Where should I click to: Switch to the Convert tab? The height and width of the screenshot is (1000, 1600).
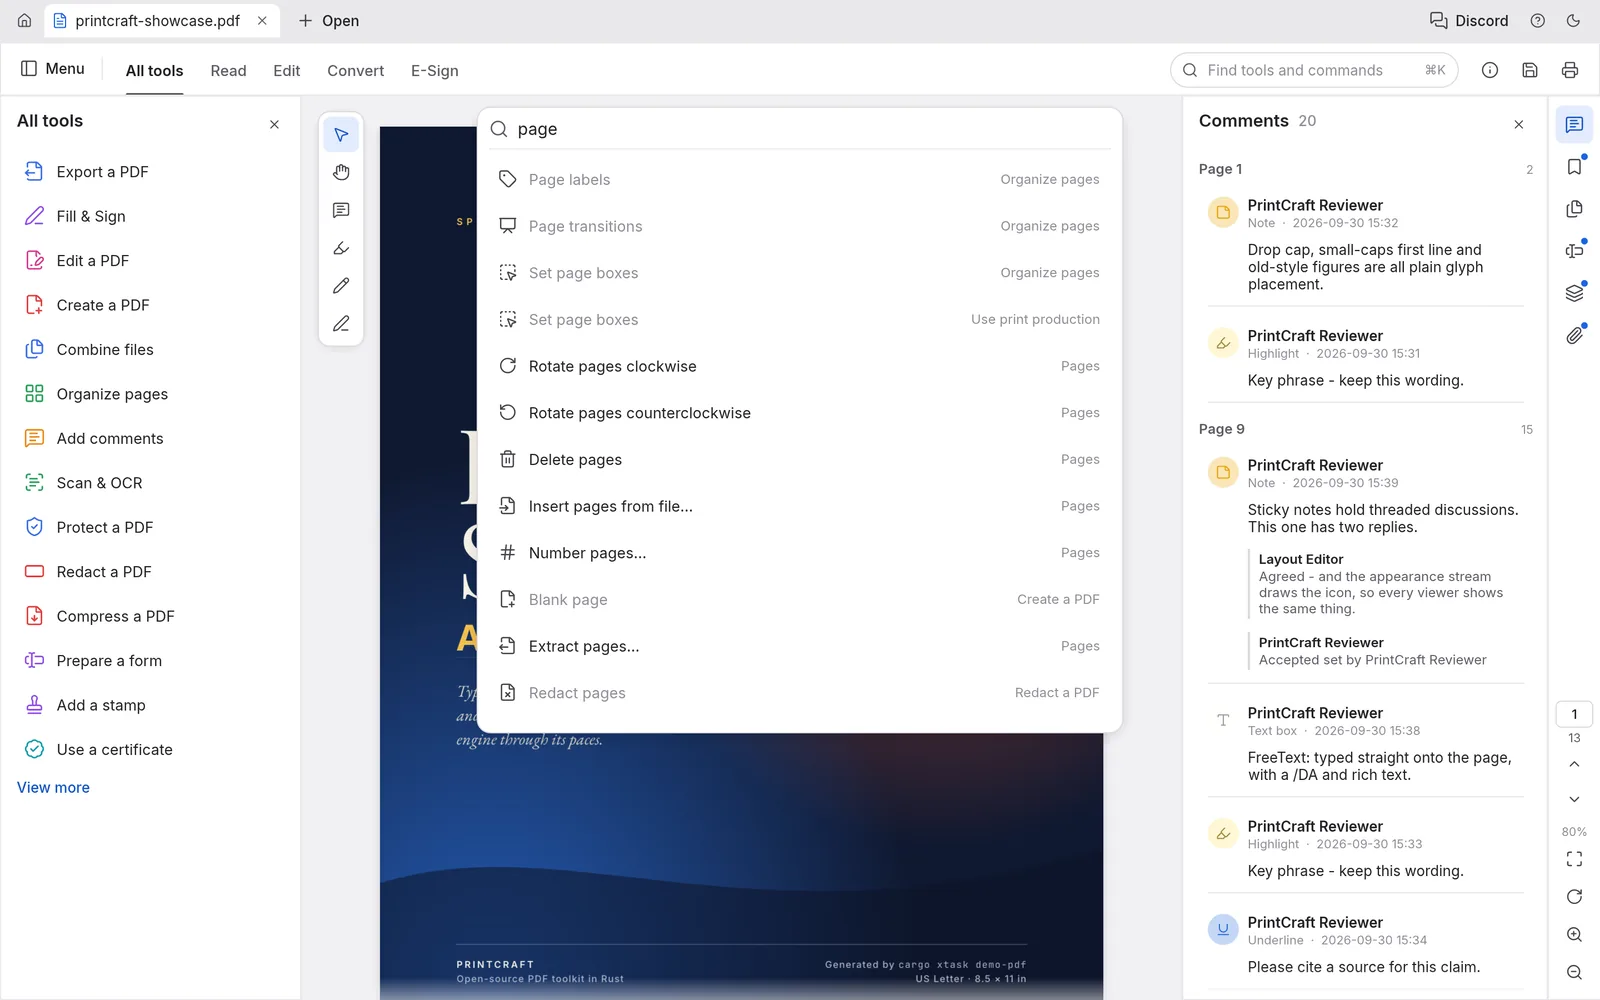[x=355, y=71]
